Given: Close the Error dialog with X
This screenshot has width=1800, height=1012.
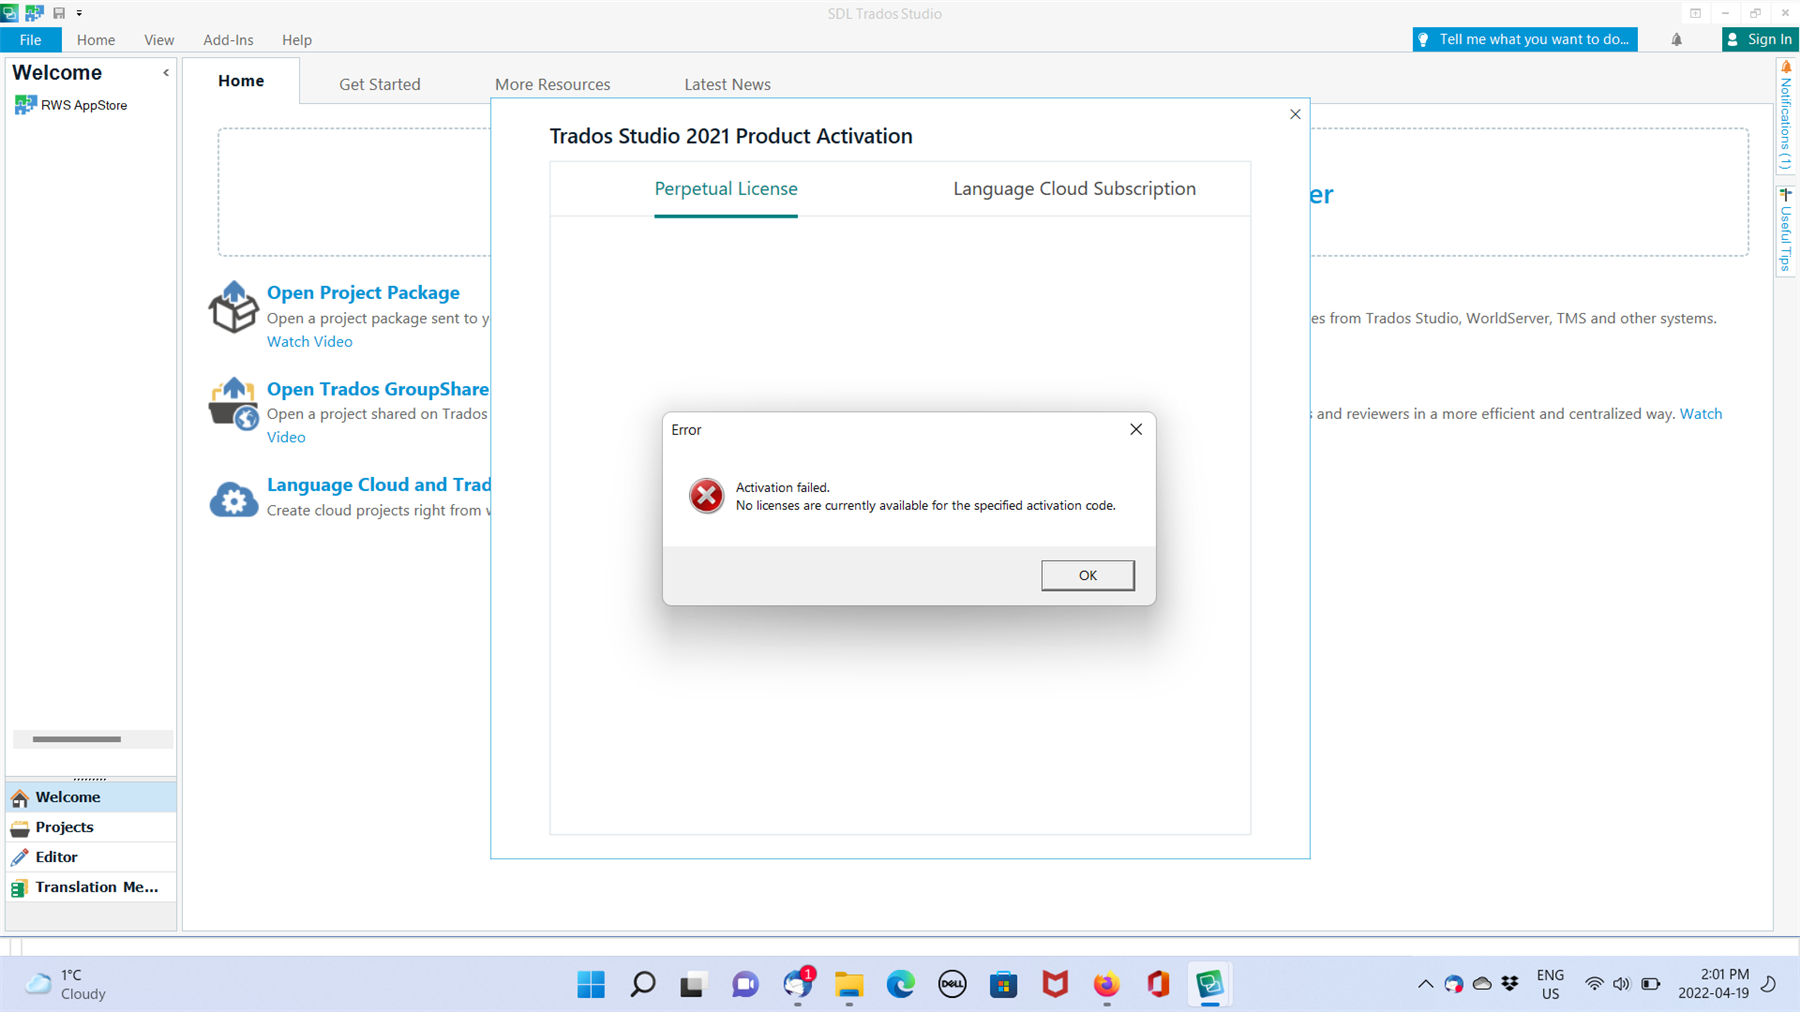Looking at the screenshot, I should tap(1135, 429).
